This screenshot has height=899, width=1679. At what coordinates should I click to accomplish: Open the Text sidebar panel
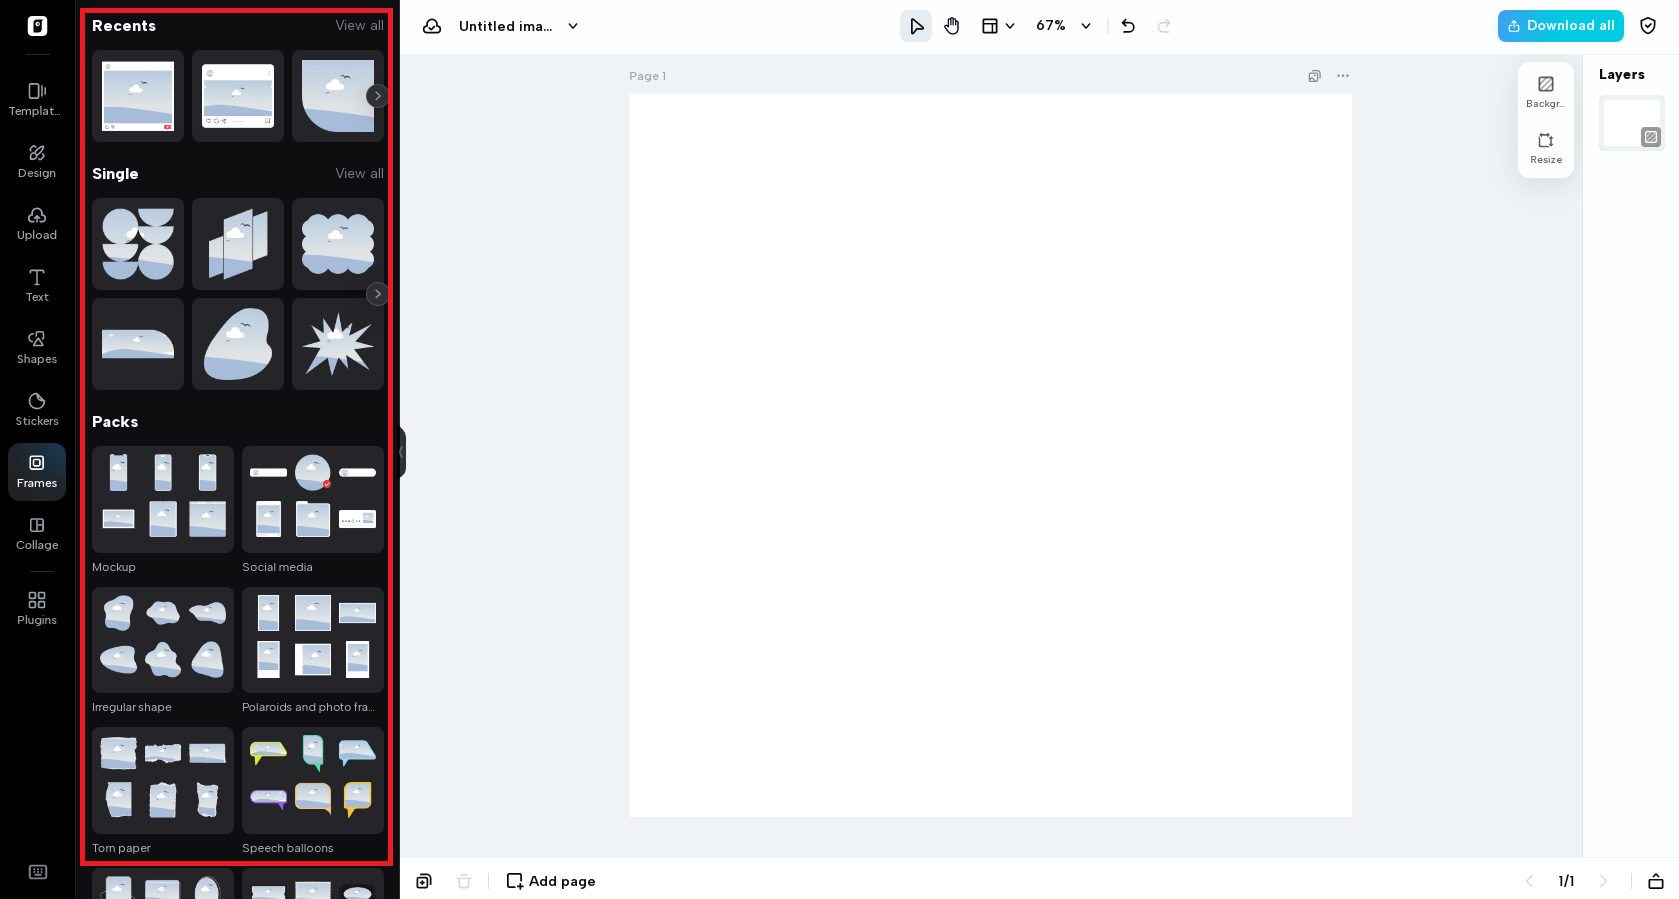click(x=37, y=285)
